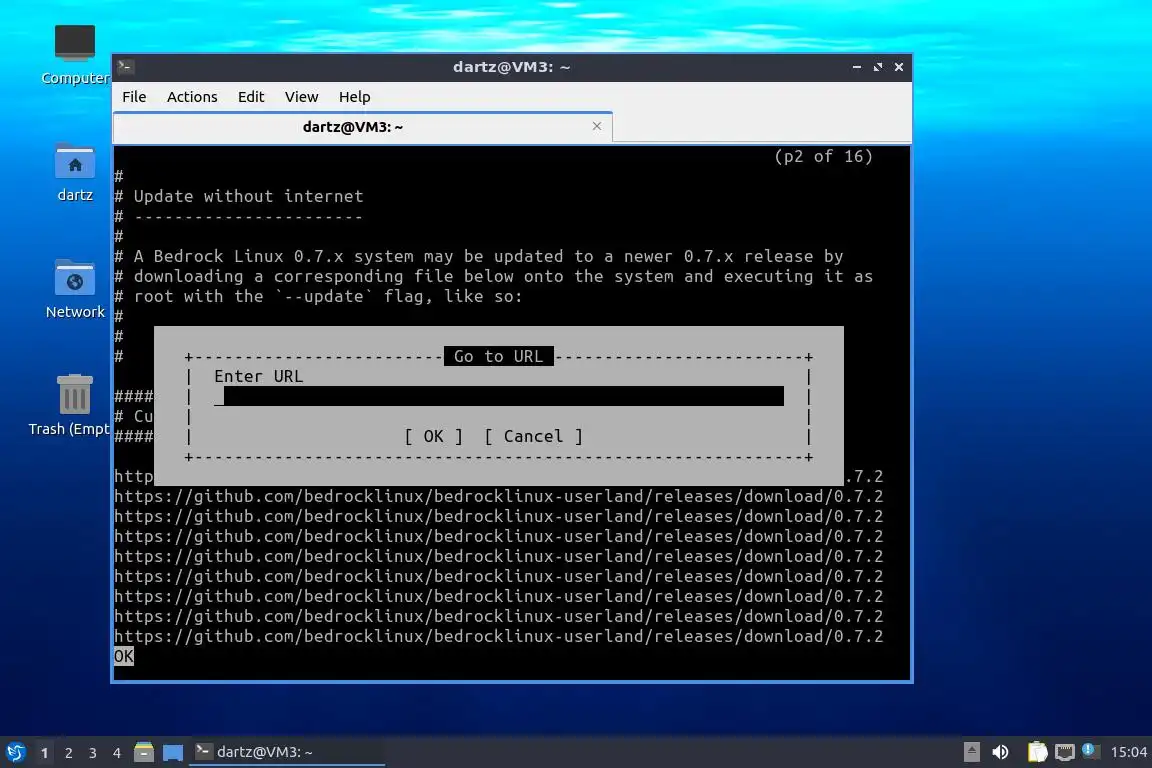Screen dimensions: 1152x768
Task: Click the 15:04 clock in the panel
Action: point(1128,752)
